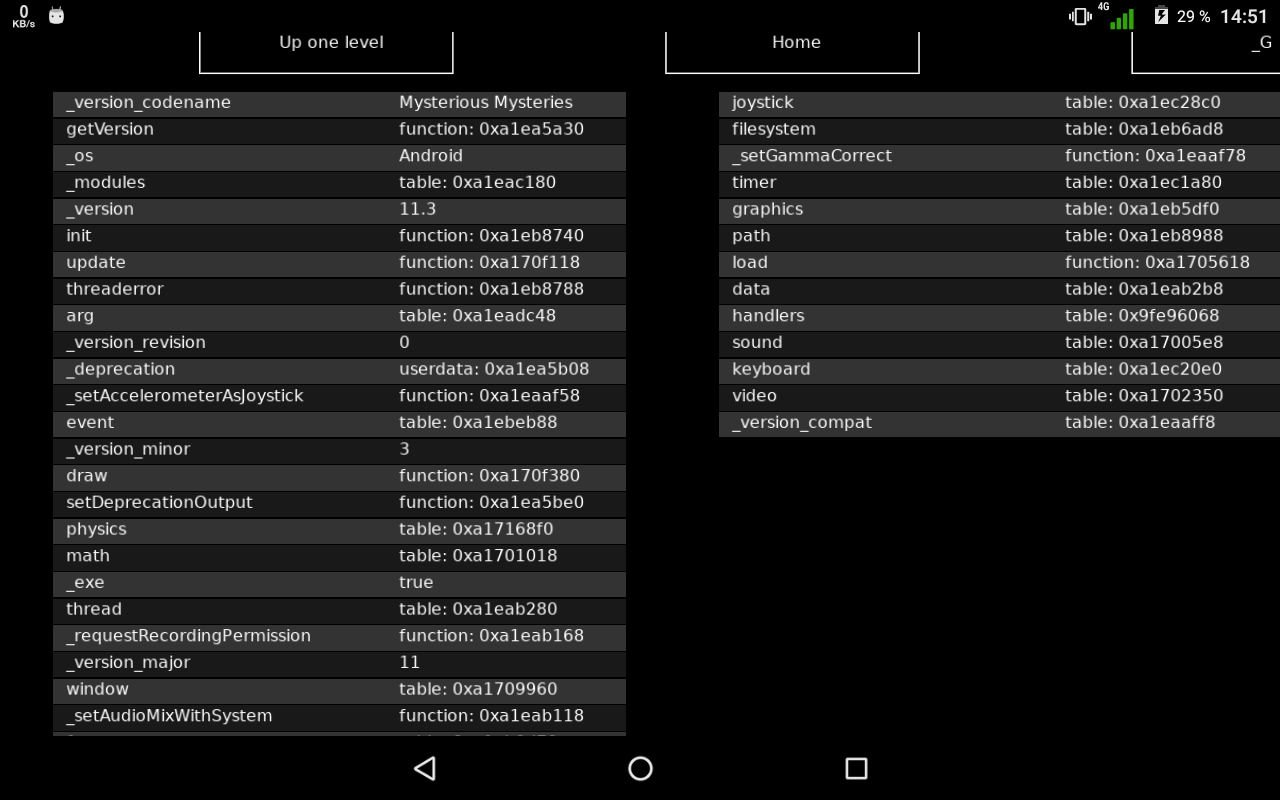This screenshot has height=800, width=1280.
Task: Tap the Android debug icon in status bar
Action: click(x=57, y=16)
